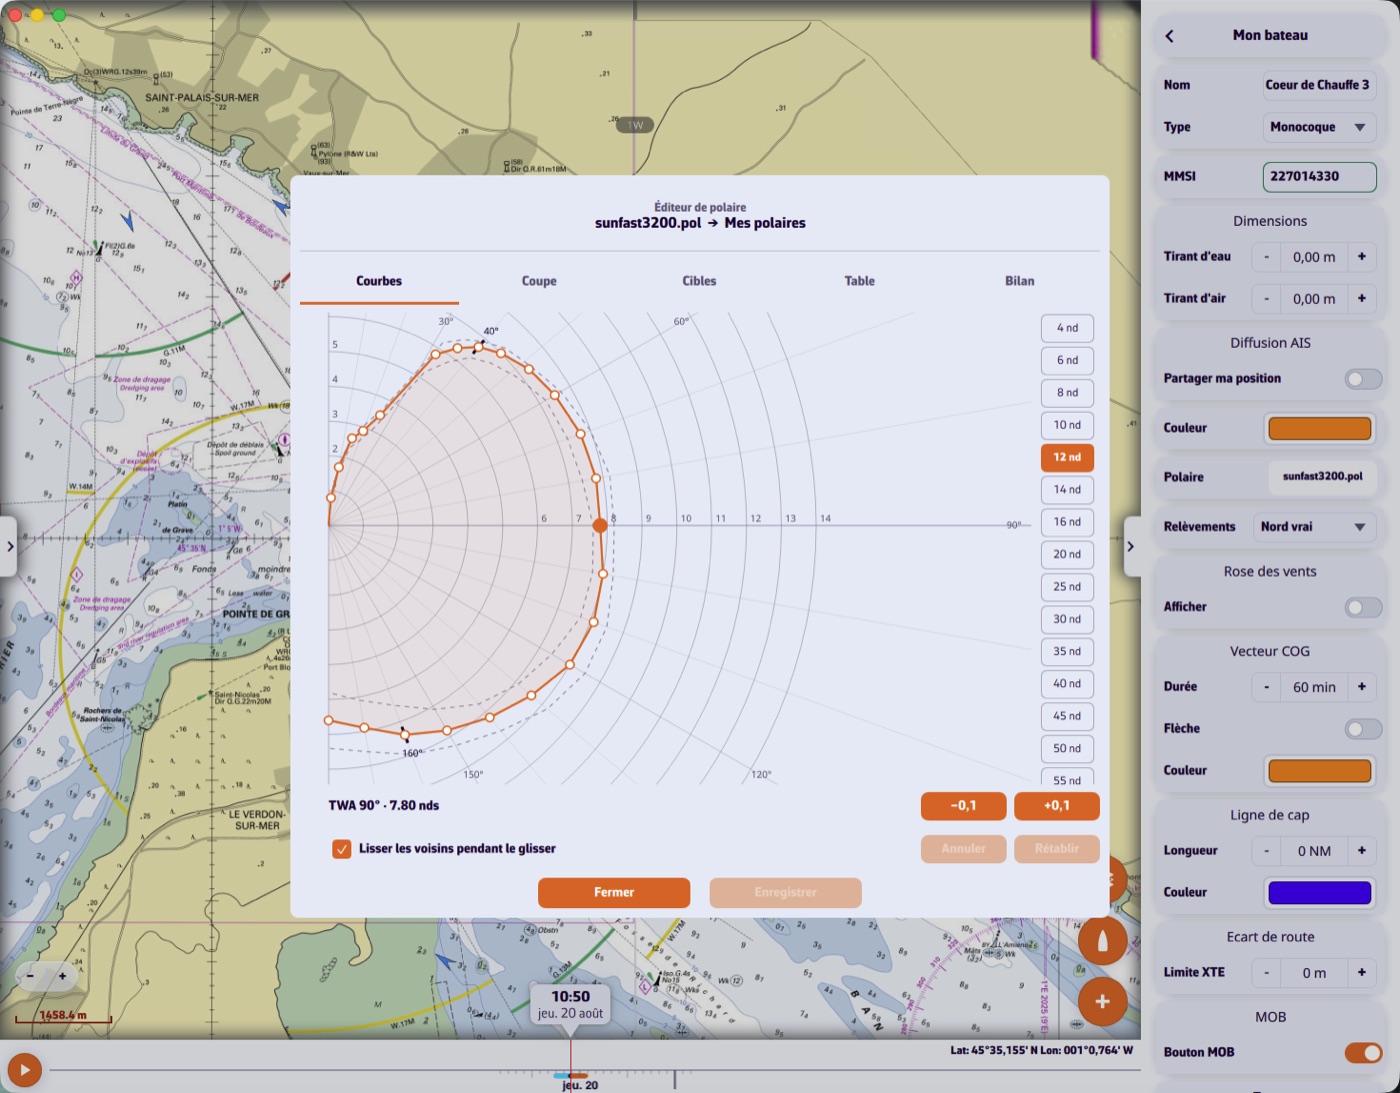The height and width of the screenshot is (1093, 1400).
Task: Switch to the Cibles tab
Action: click(x=699, y=281)
